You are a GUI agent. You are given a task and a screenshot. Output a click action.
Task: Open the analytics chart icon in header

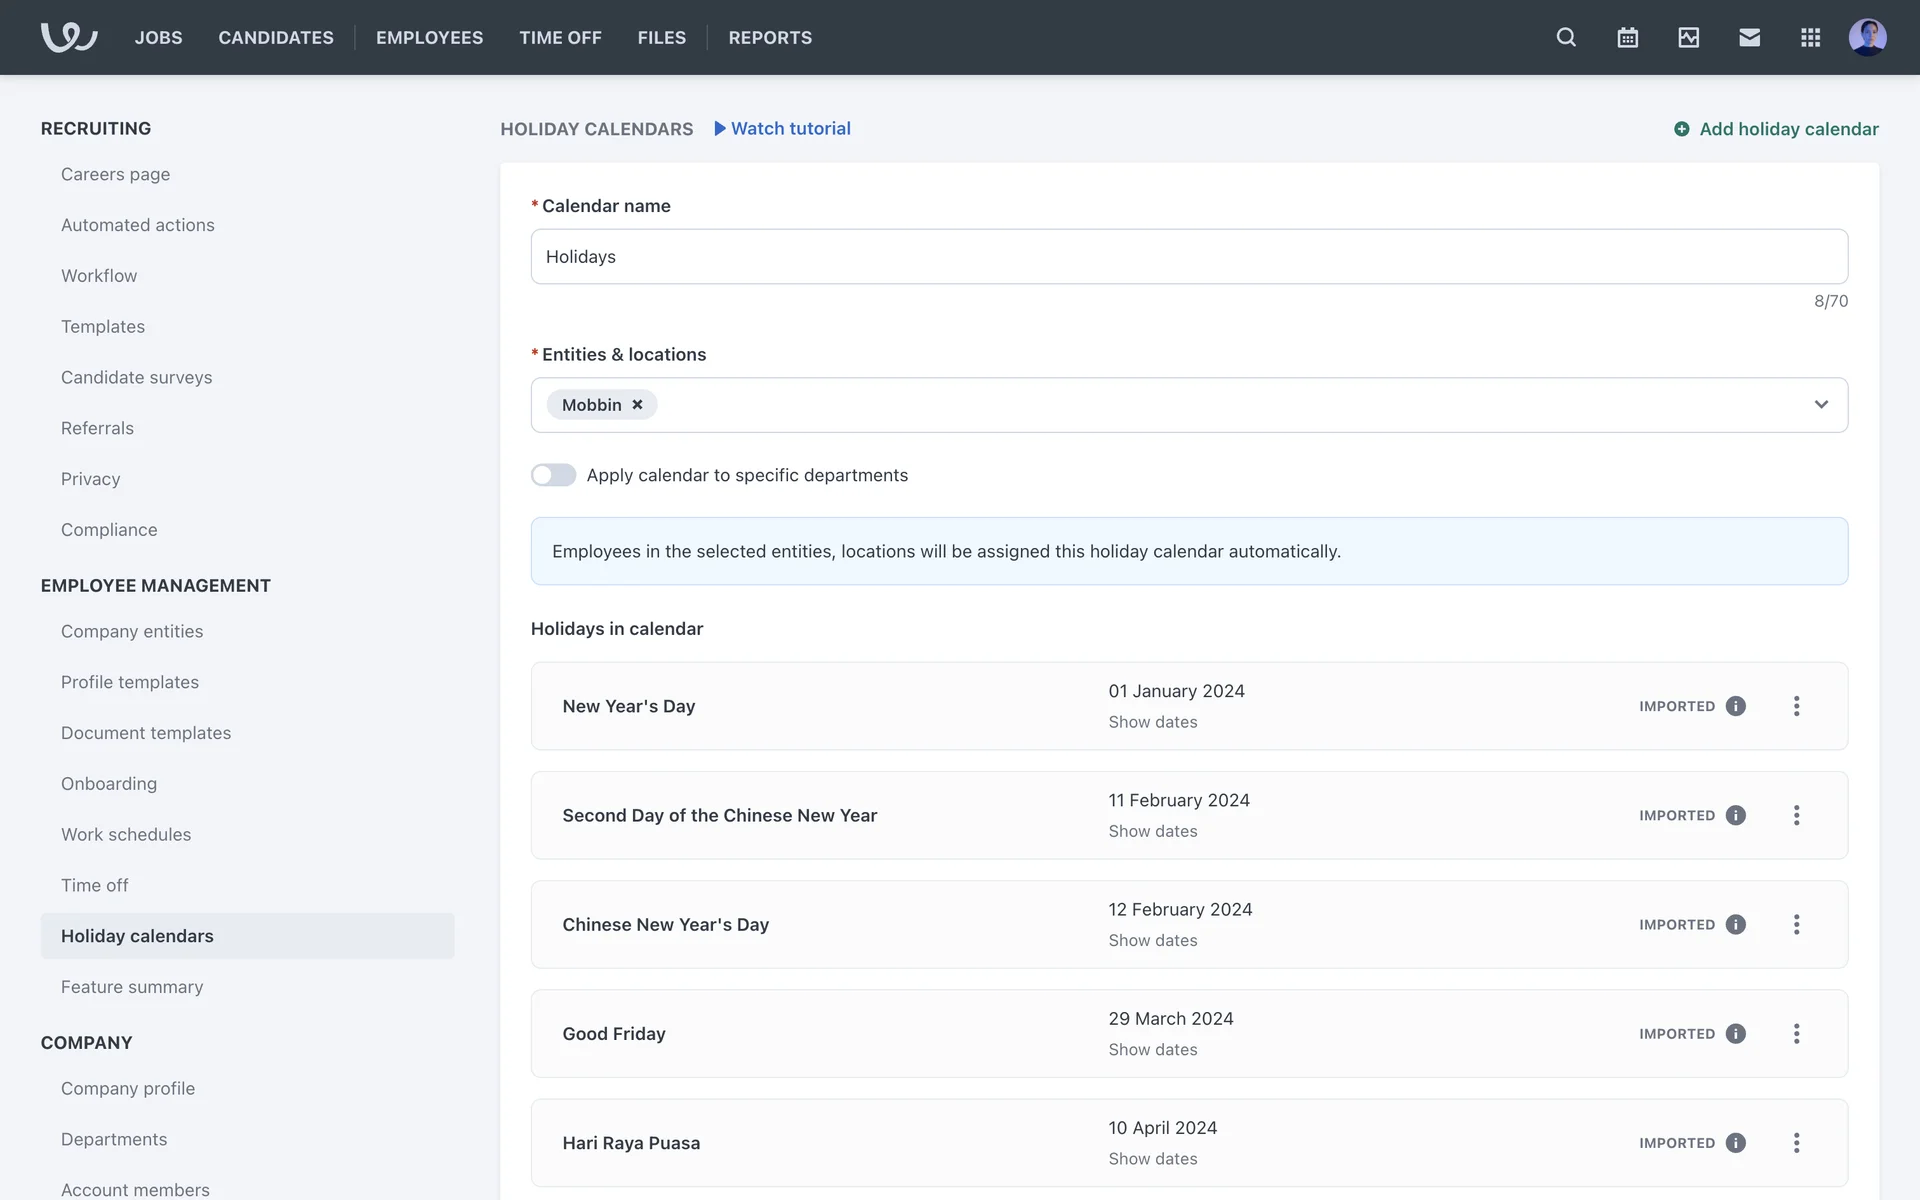(1688, 37)
